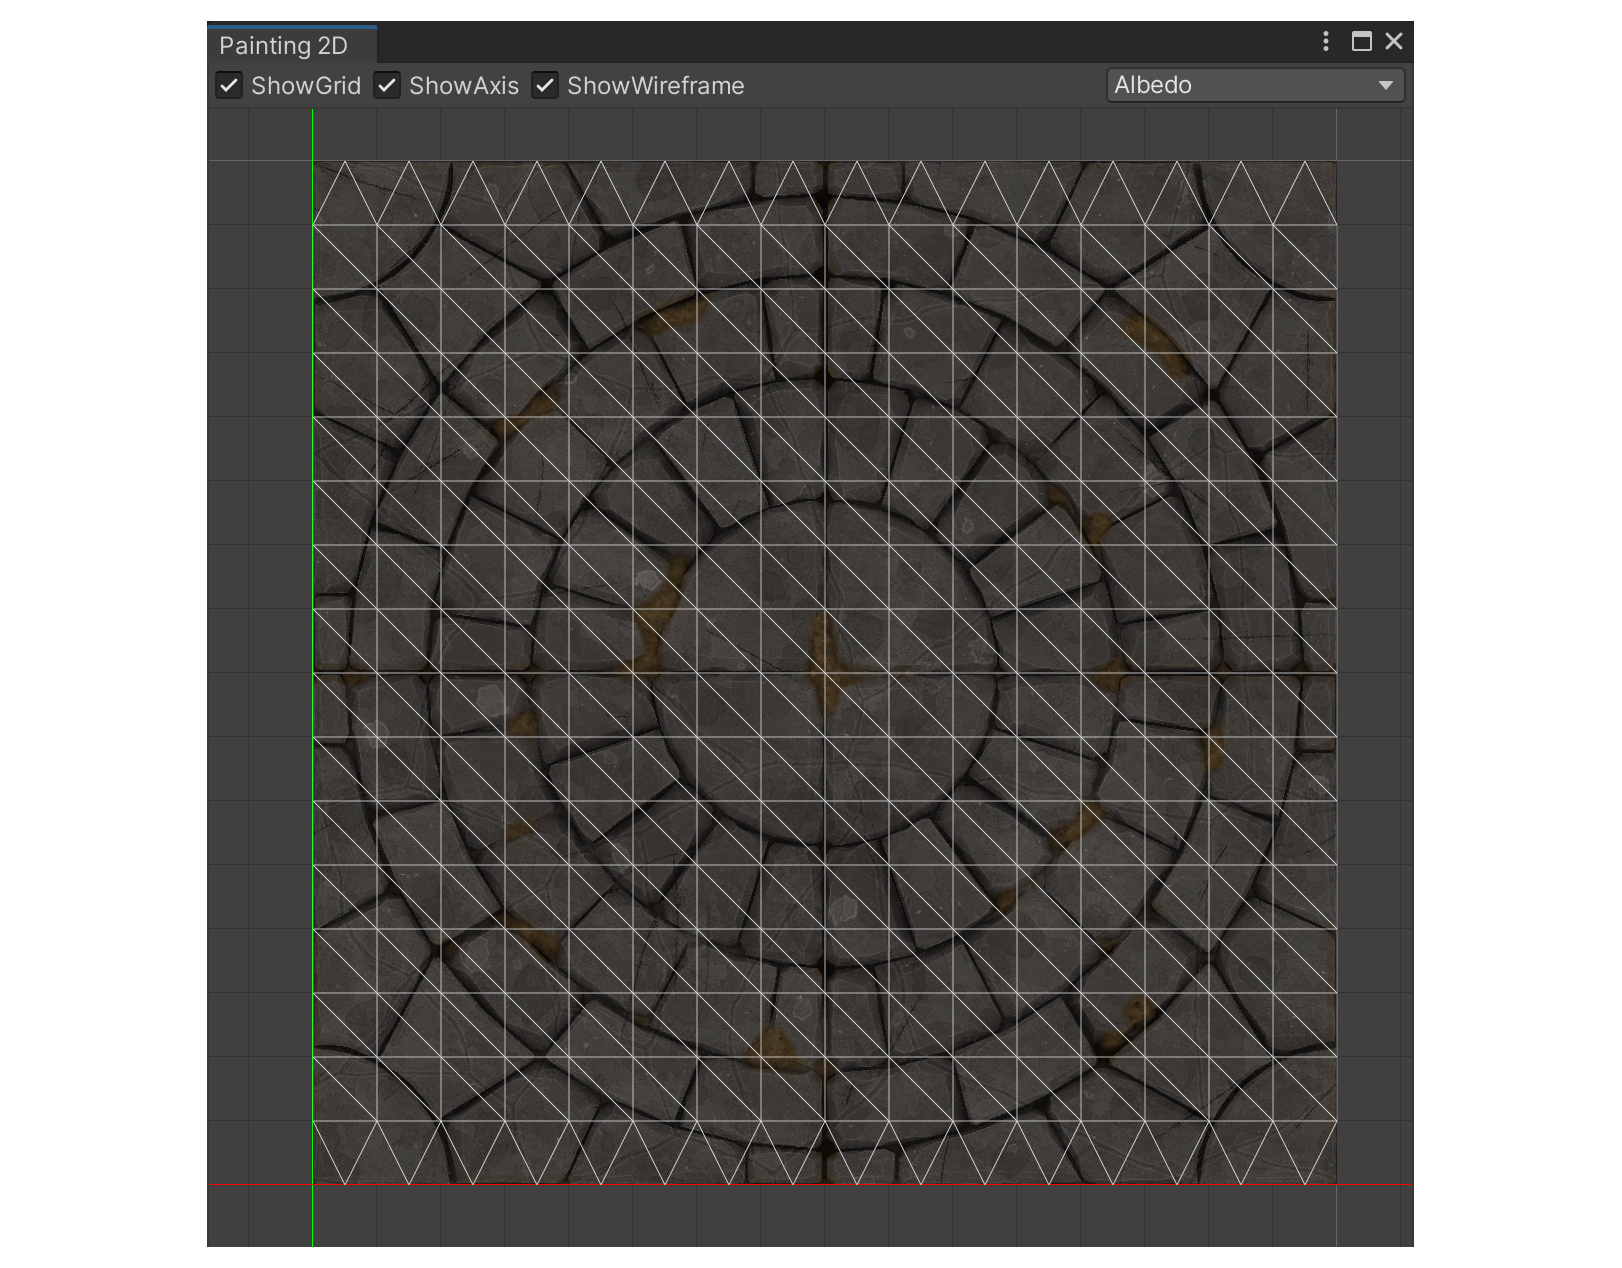Uncheck ShowWireframe to hide mesh lines

click(x=544, y=86)
